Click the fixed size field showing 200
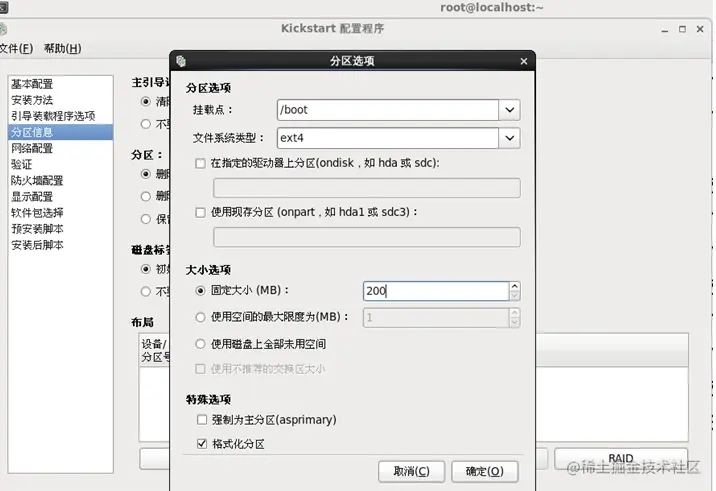The height and width of the screenshot is (491, 716). [x=436, y=291]
